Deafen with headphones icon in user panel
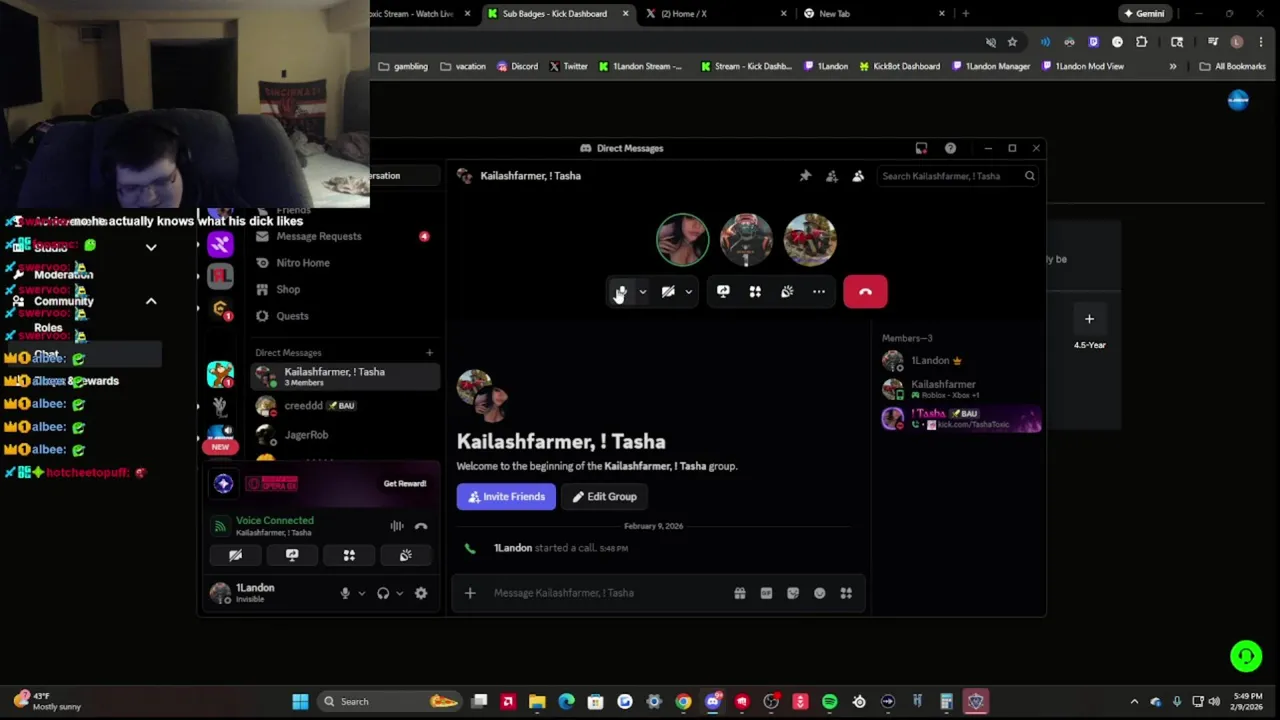The width and height of the screenshot is (1280, 720). 383,593
